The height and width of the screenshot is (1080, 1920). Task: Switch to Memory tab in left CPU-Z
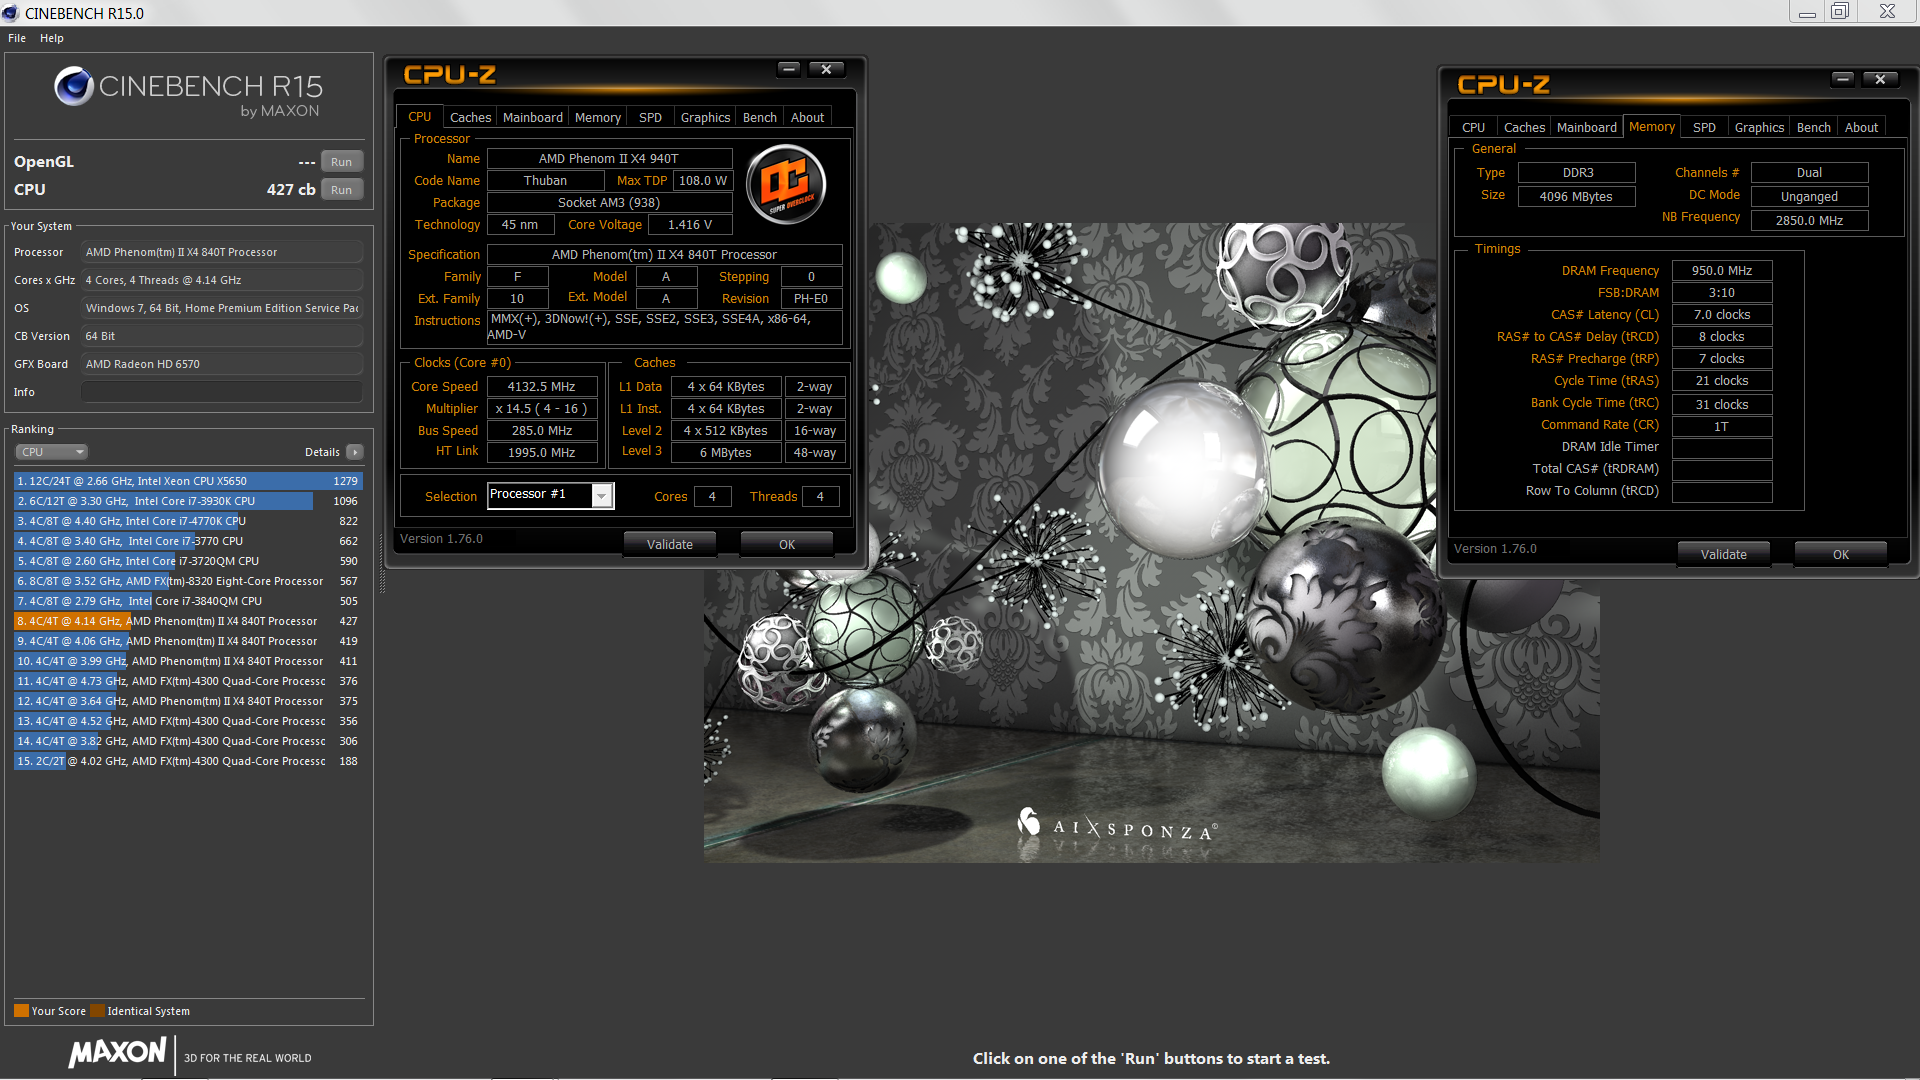pos(598,117)
